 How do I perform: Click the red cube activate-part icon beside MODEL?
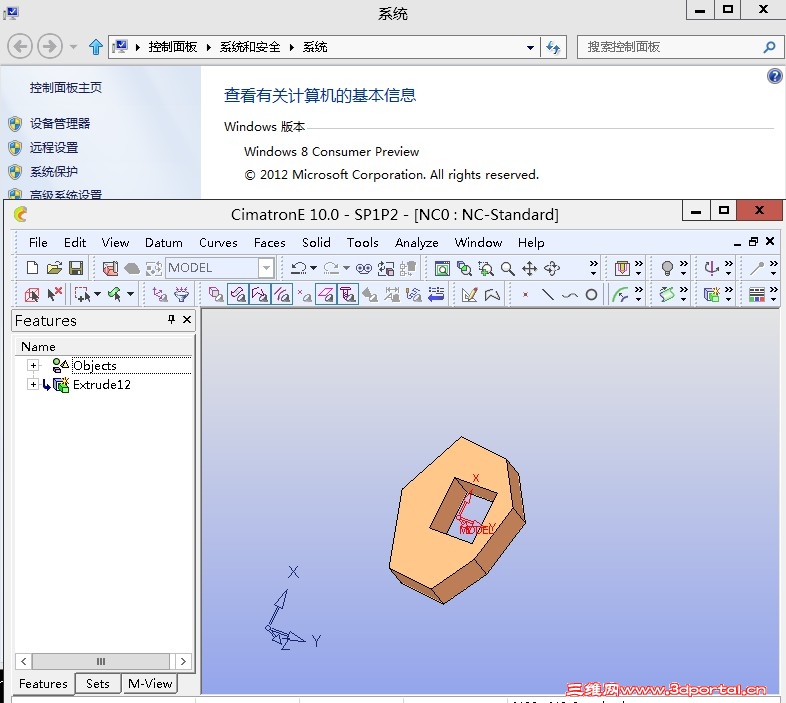110,269
